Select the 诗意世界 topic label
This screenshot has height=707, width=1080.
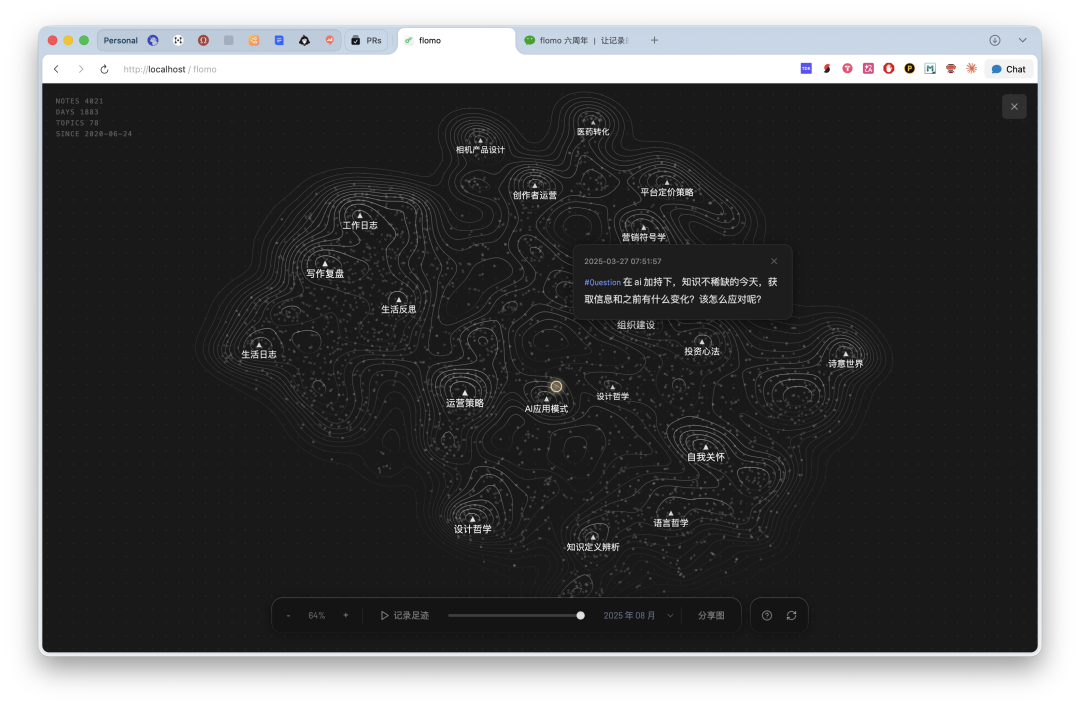point(845,364)
